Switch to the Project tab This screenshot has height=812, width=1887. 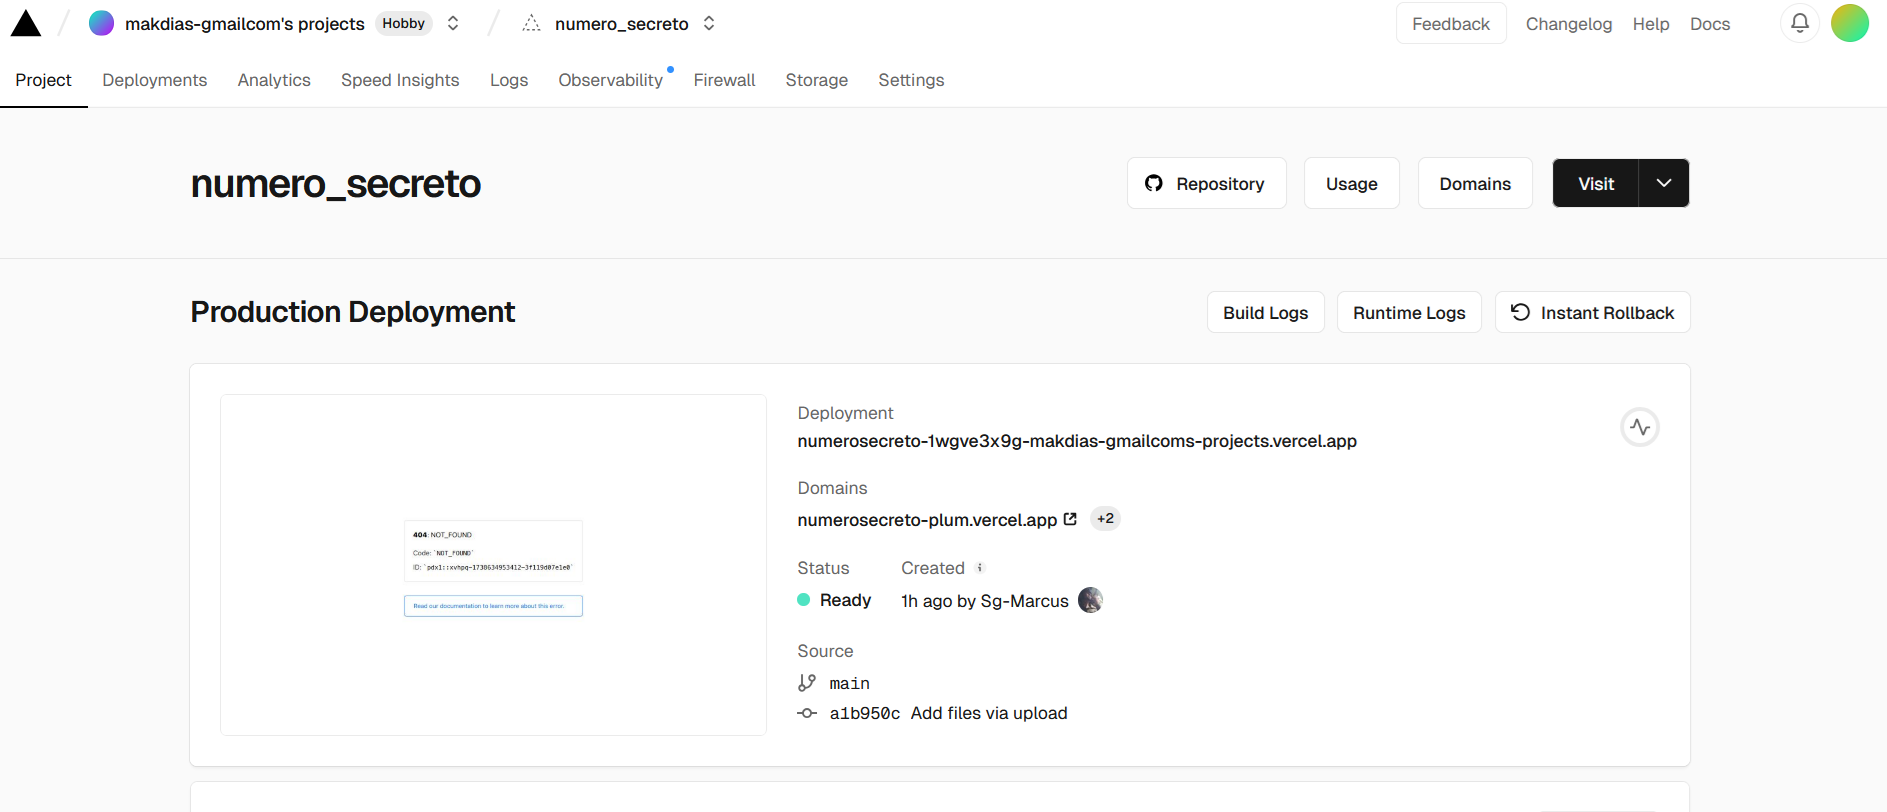(43, 80)
